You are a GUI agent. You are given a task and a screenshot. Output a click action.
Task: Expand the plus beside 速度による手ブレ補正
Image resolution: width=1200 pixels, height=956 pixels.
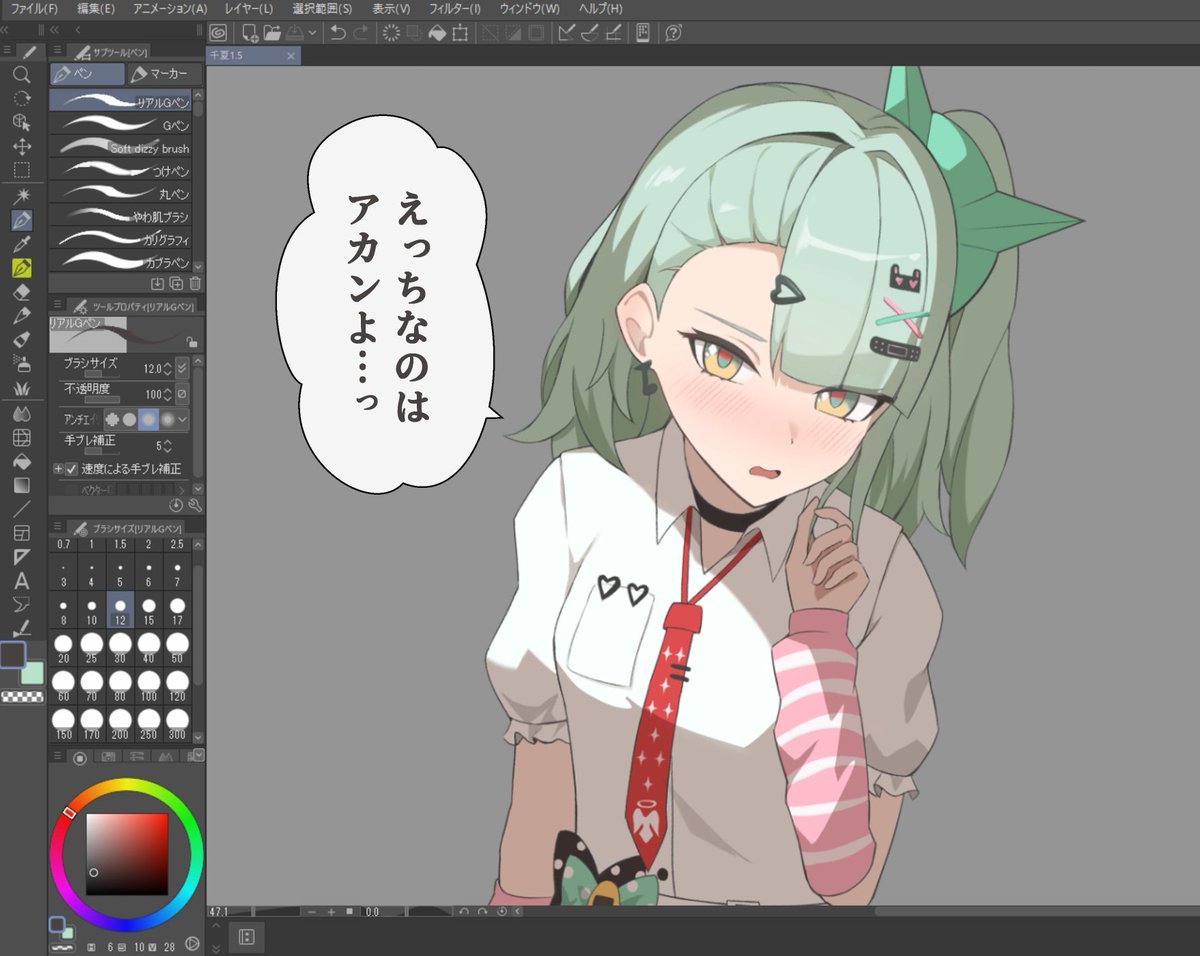click(x=58, y=468)
